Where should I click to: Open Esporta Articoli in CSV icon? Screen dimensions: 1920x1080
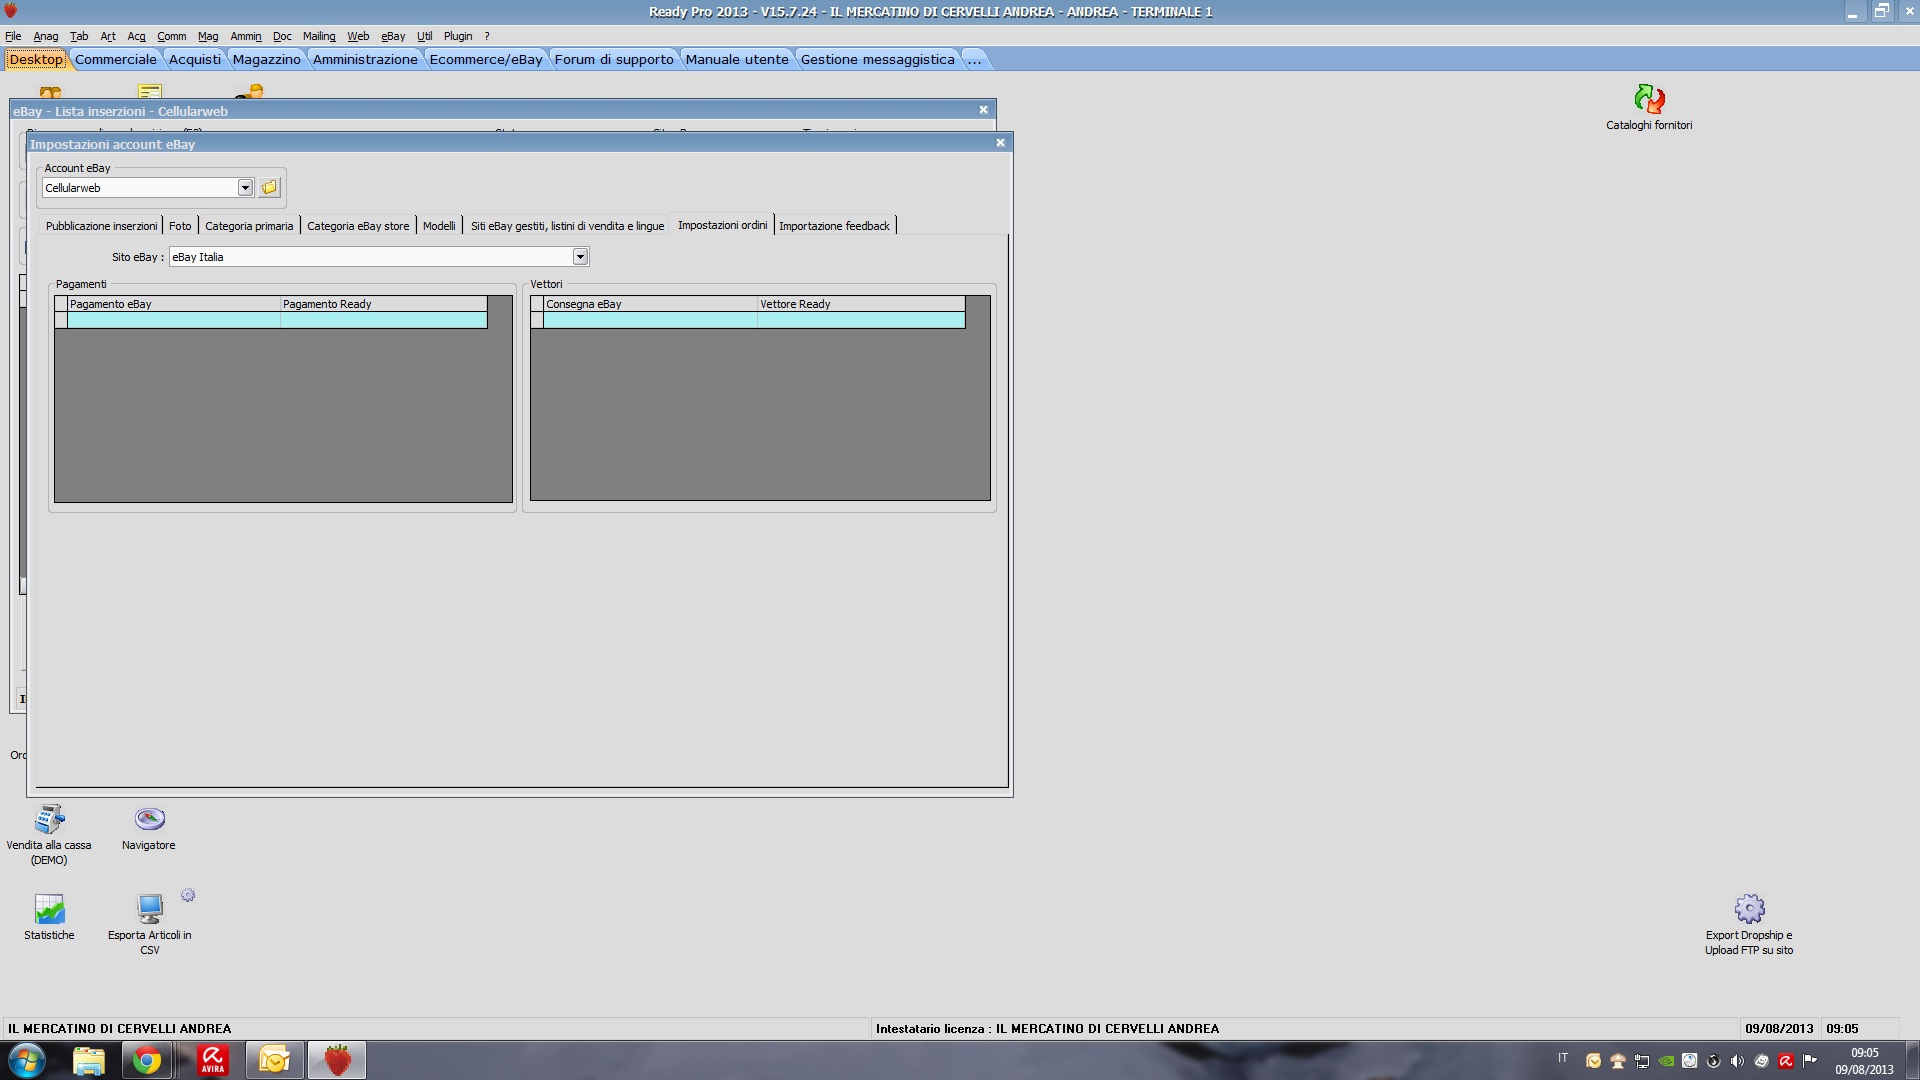point(150,910)
